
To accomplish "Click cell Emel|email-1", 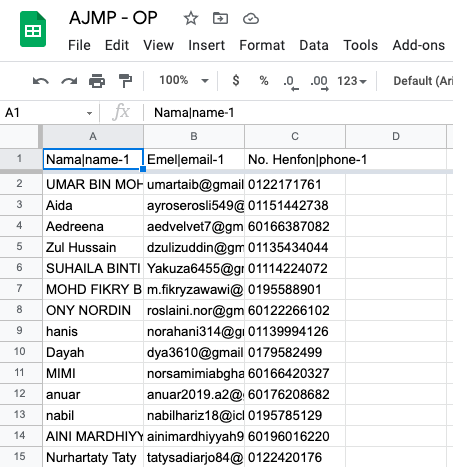I will coord(194,159).
